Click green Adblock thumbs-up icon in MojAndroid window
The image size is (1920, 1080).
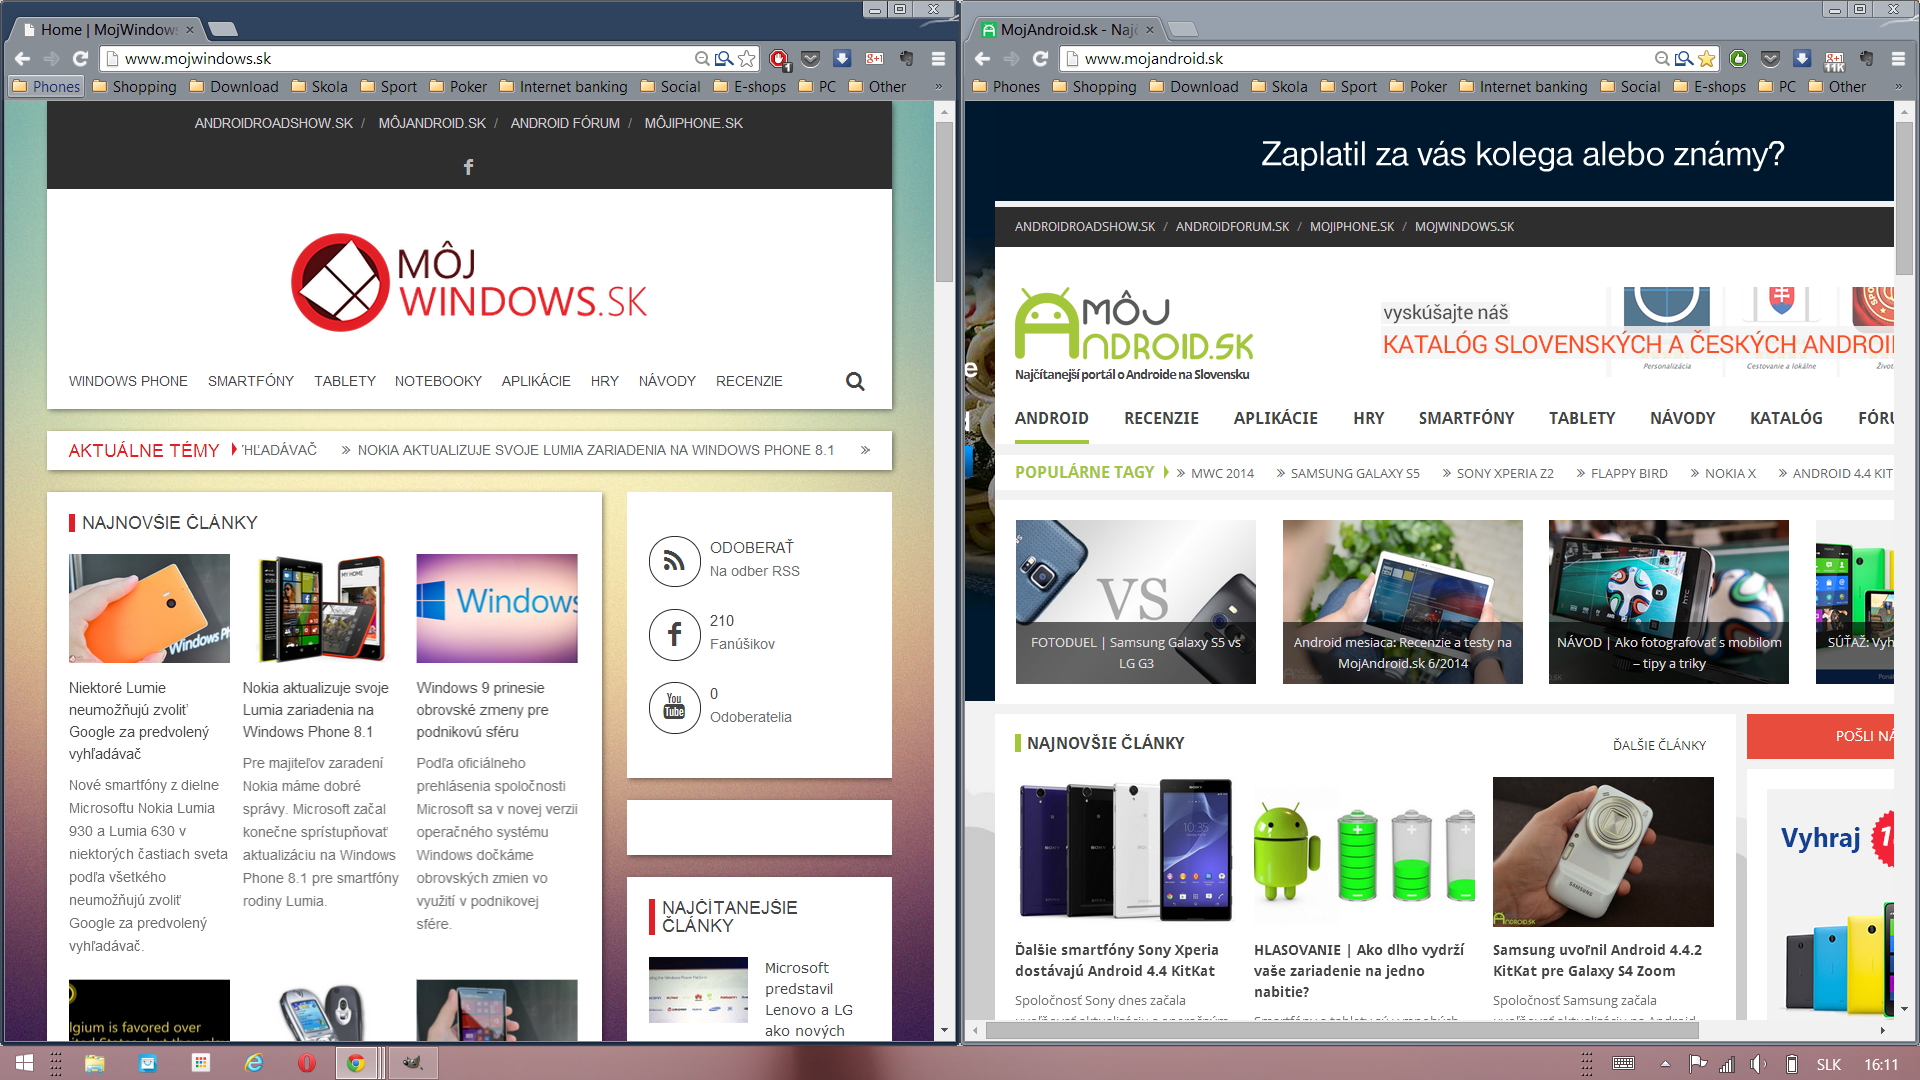pyautogui.click(x=1739, y=59)
